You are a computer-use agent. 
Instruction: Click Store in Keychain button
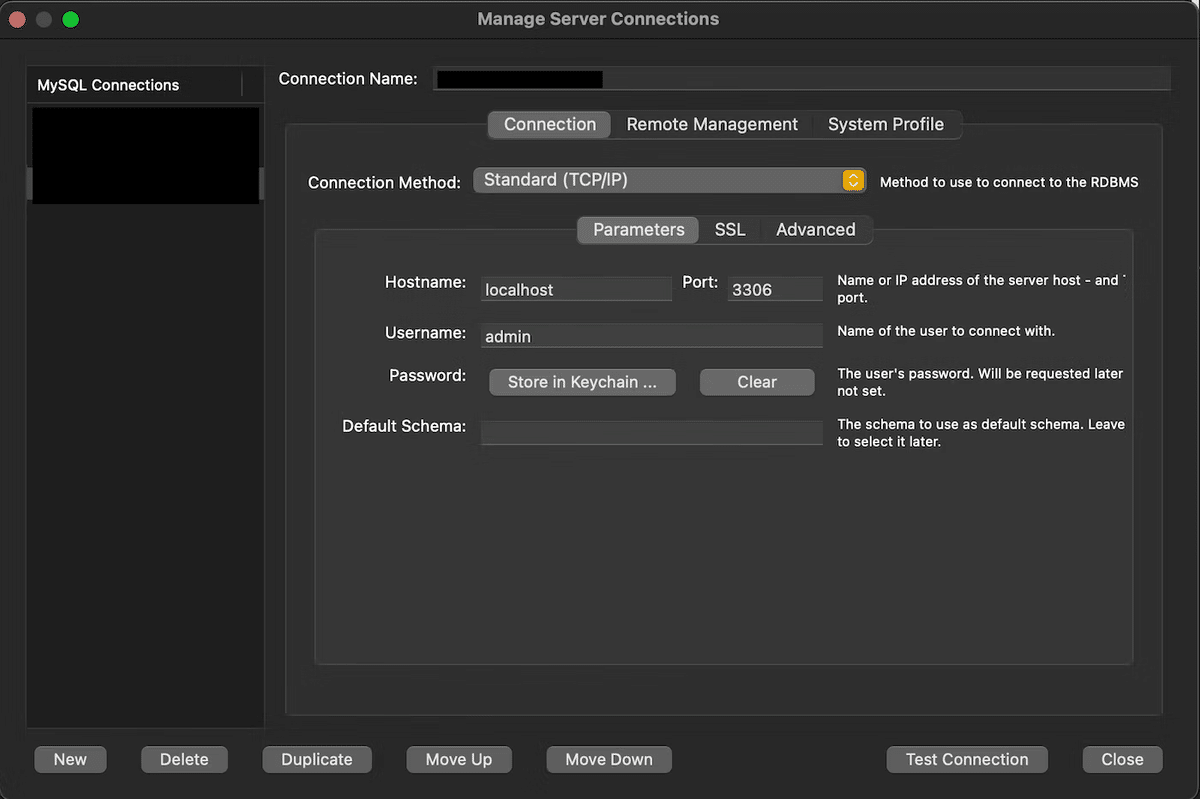pyautogui.click(x=582, y=382)
